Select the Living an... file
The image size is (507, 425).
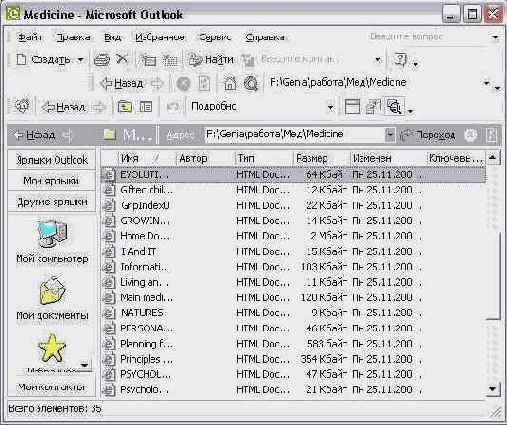[144, 282]
